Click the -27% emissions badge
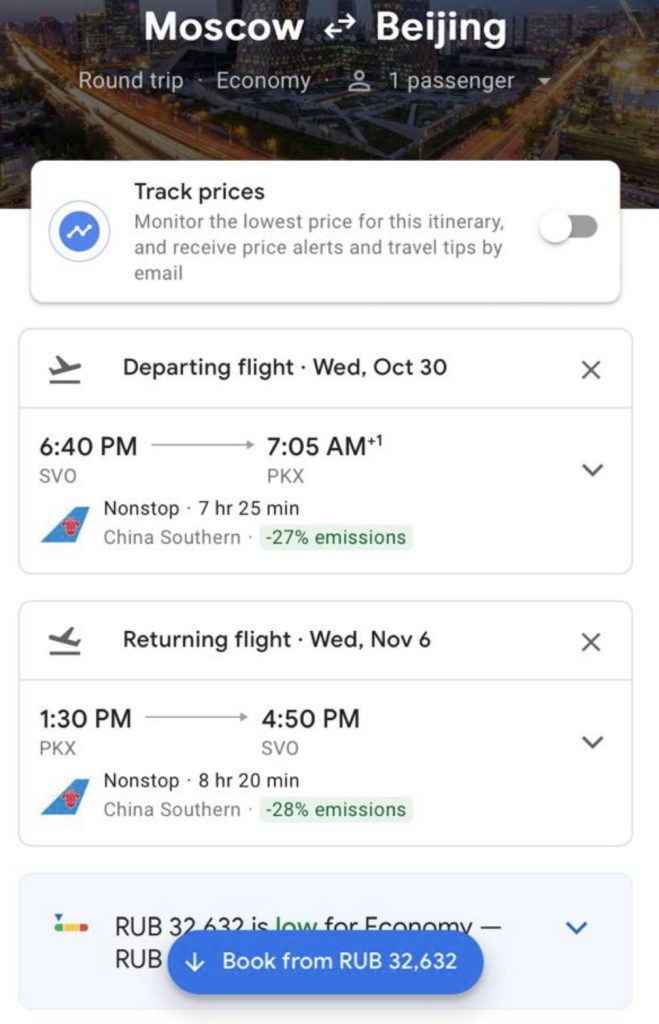Screen dimensions: 659x1024 coord(335,537)
